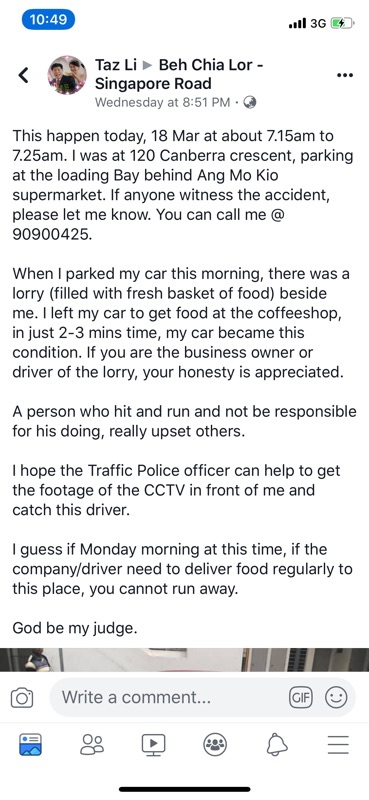The height and width of the screenshot is (800, 369).
Task: Open the Friends tab icon
Action: tap(92, 744)
